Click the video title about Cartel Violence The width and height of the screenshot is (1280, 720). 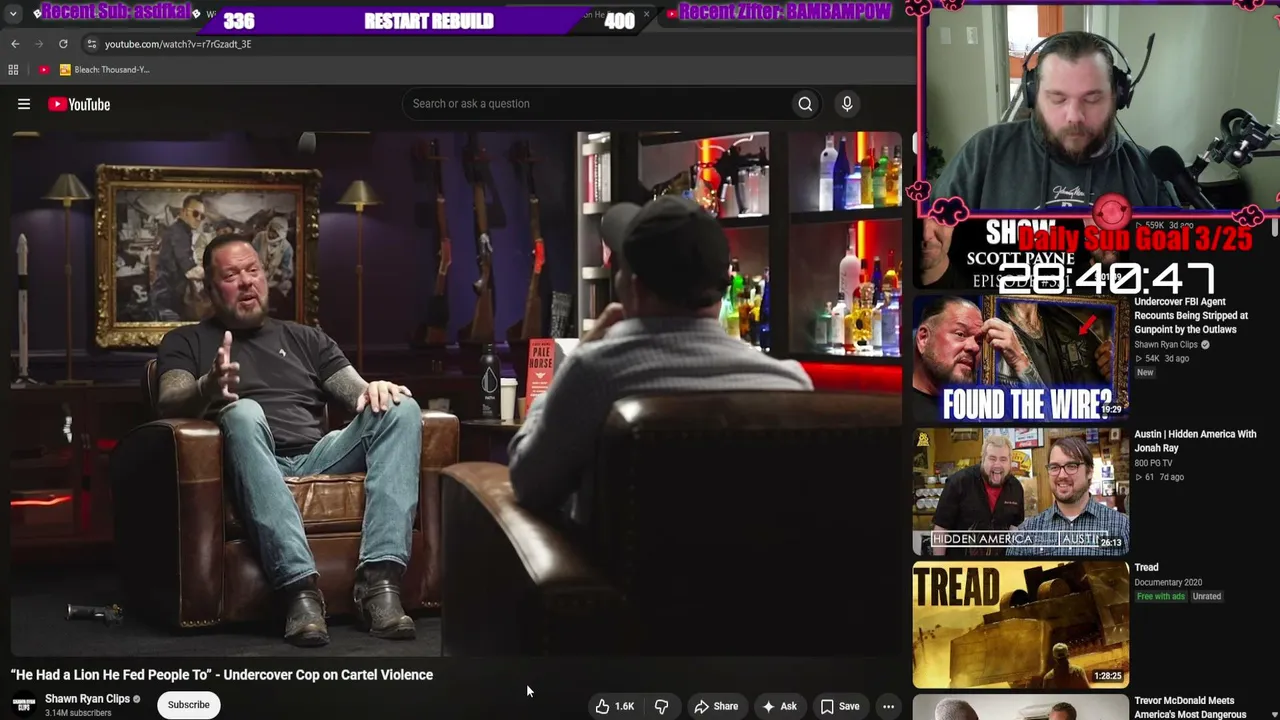pyautogui.click(x=222, y=675)
